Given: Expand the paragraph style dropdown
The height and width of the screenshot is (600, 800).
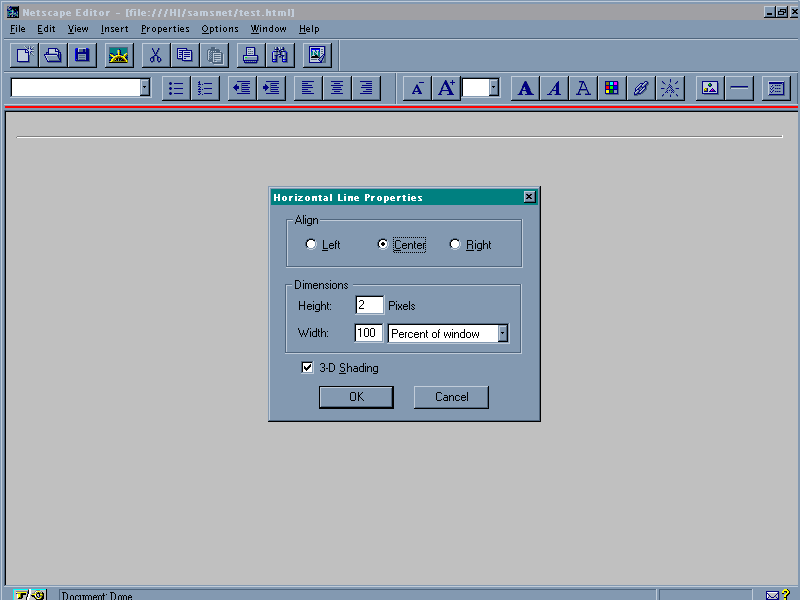Looking at the screenshot, I should point(144,88).
